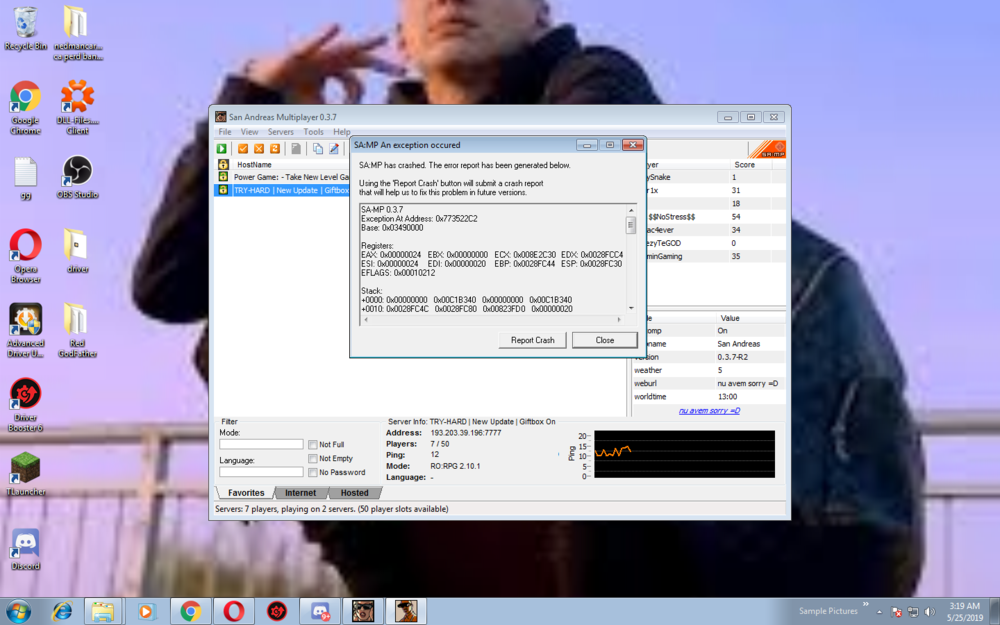Click the orange checkmark Add Server icon
This screenshot has height=625, width=1000.
pyautogui.click(x=243, y=149)
